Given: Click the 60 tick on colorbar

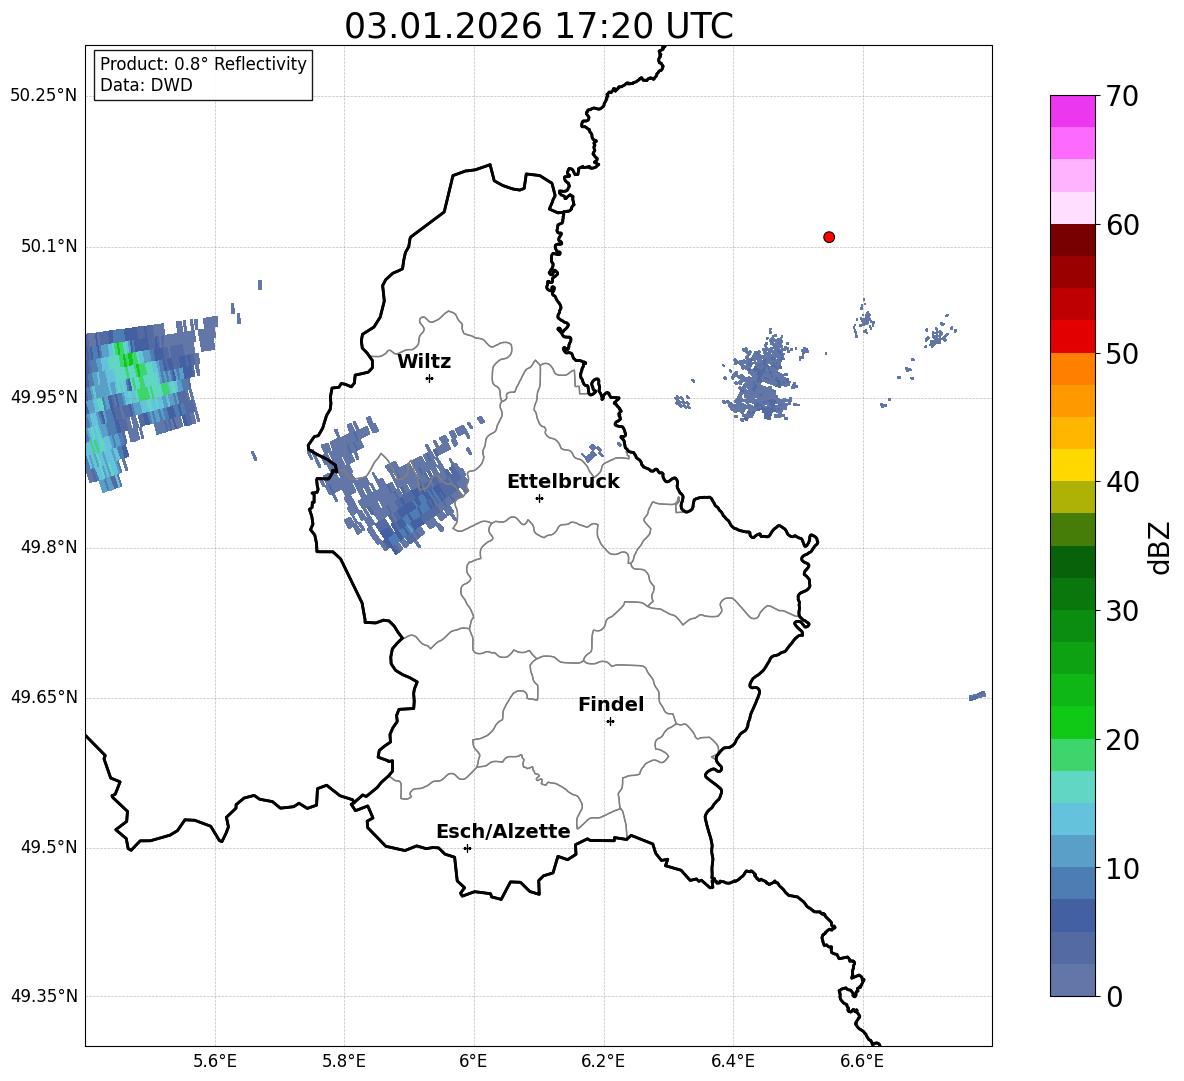Looking at the screenshot, I should pos(1121,225).
